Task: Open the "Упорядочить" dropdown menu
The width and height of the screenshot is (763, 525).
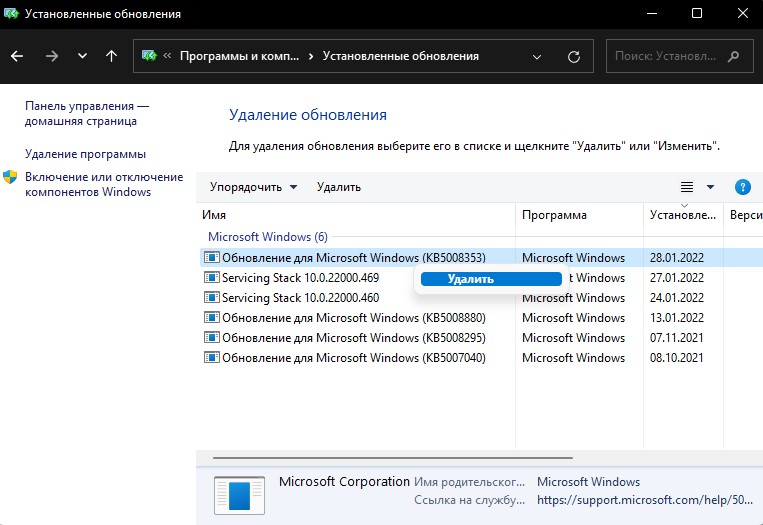Action: [253, 187]
